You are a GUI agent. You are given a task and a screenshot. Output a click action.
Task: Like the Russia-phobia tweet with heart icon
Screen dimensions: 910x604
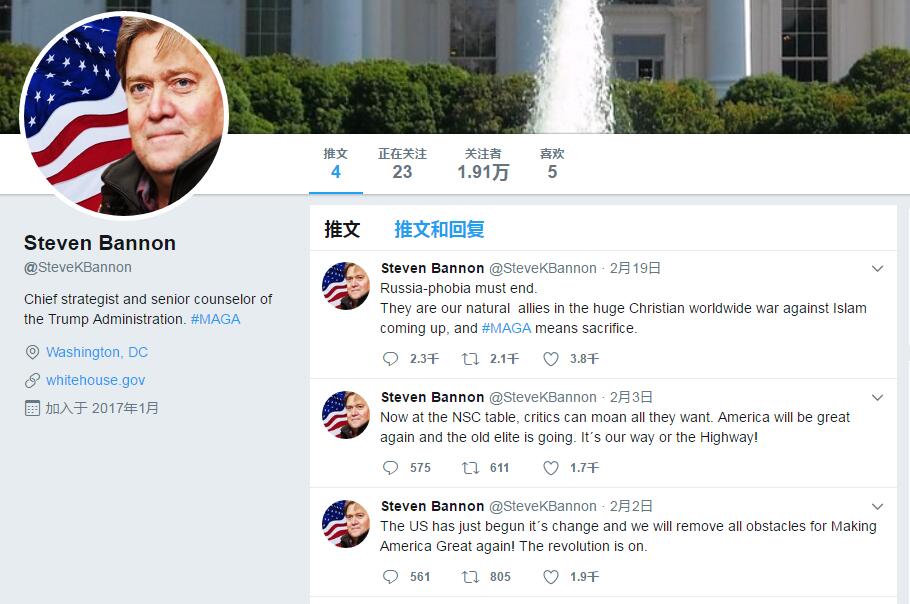(x=551, y=359)
